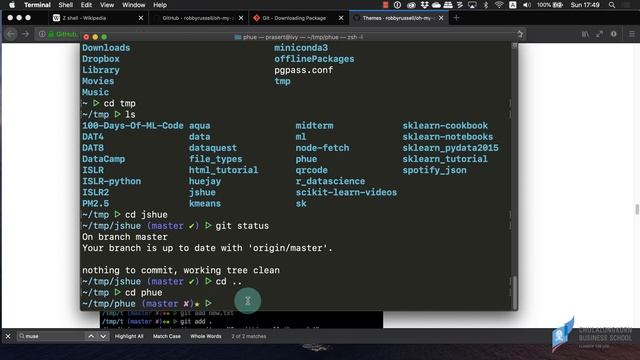Open a new browser tab

[456, 18]
